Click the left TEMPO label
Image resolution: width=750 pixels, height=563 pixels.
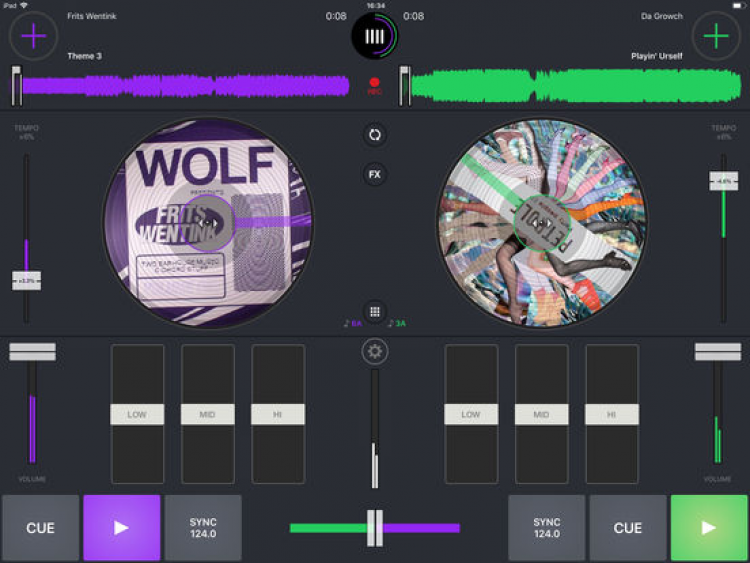[x=26, y=128]
